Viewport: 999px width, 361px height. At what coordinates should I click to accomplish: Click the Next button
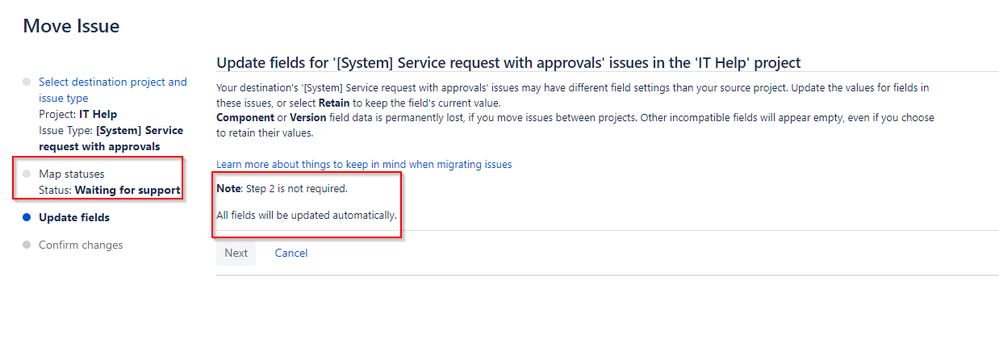point(236,253)
